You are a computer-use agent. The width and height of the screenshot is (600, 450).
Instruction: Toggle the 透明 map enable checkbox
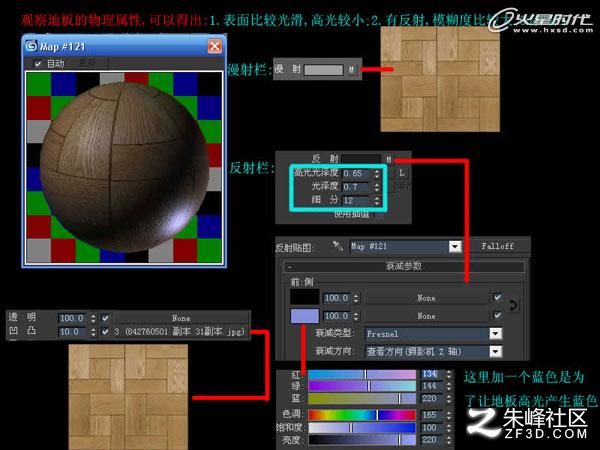105,318
